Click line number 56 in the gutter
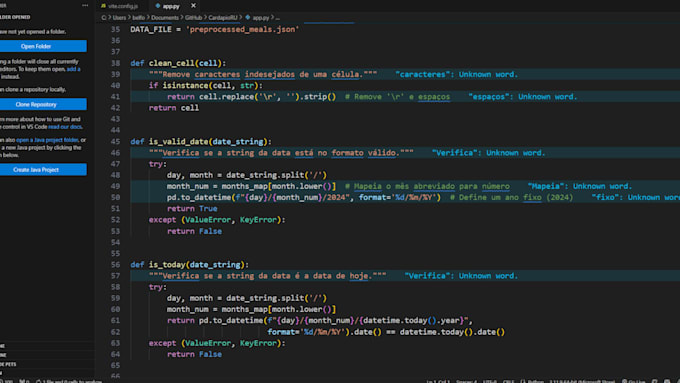Screen dimensions: 680x383 [115, 265]
